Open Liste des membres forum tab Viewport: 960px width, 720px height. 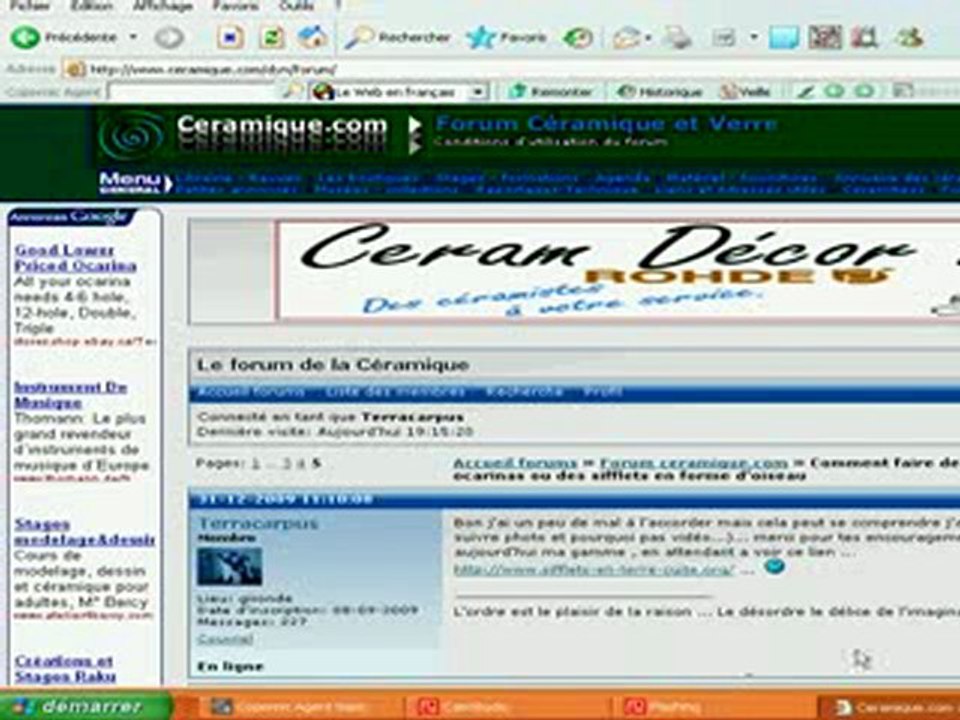[x=396, y=392]
